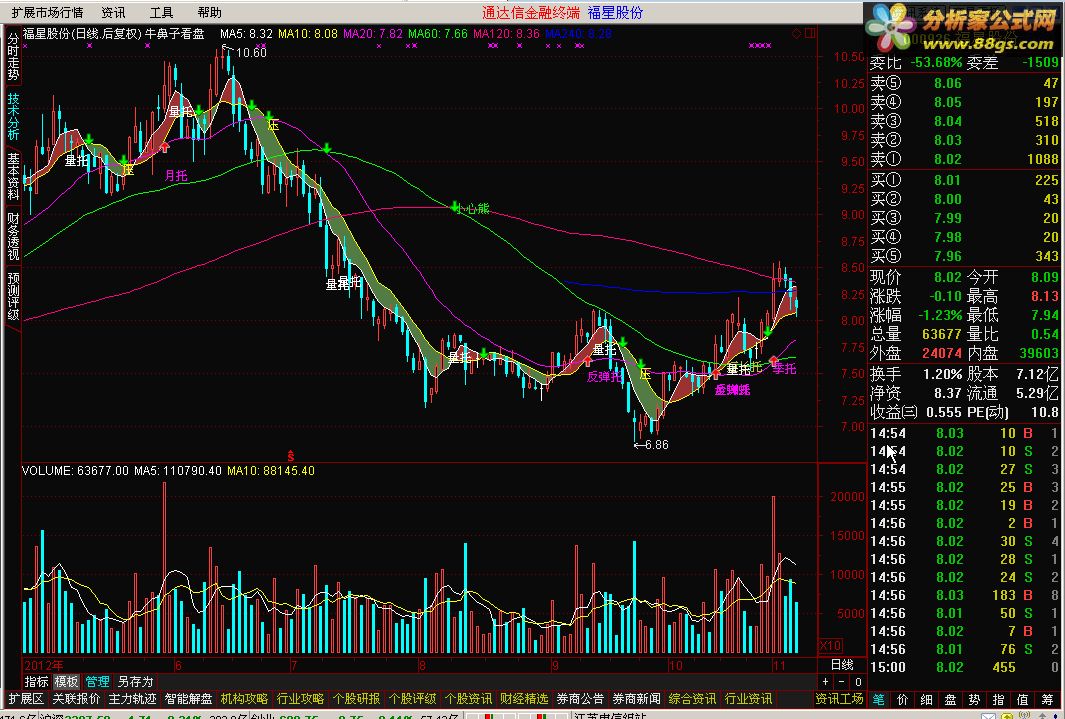Image resolution: width=1065 pixels, height=719 pixels.
Task: Select the 筹 tab in quote panel
Action: (1047, 699)
